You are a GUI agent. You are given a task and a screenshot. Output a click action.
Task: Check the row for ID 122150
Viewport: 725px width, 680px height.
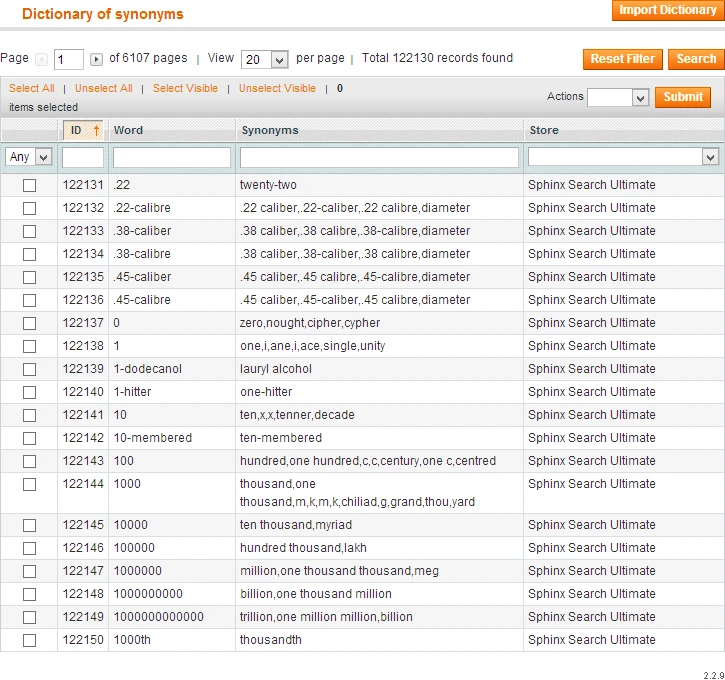(29, 640)
